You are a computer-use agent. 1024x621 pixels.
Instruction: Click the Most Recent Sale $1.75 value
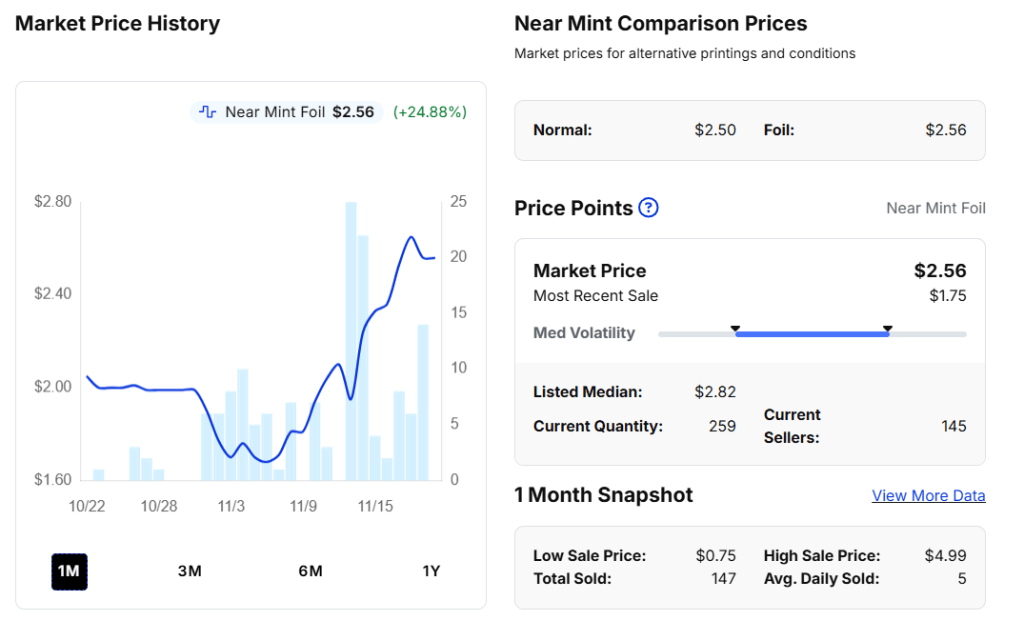947,296
